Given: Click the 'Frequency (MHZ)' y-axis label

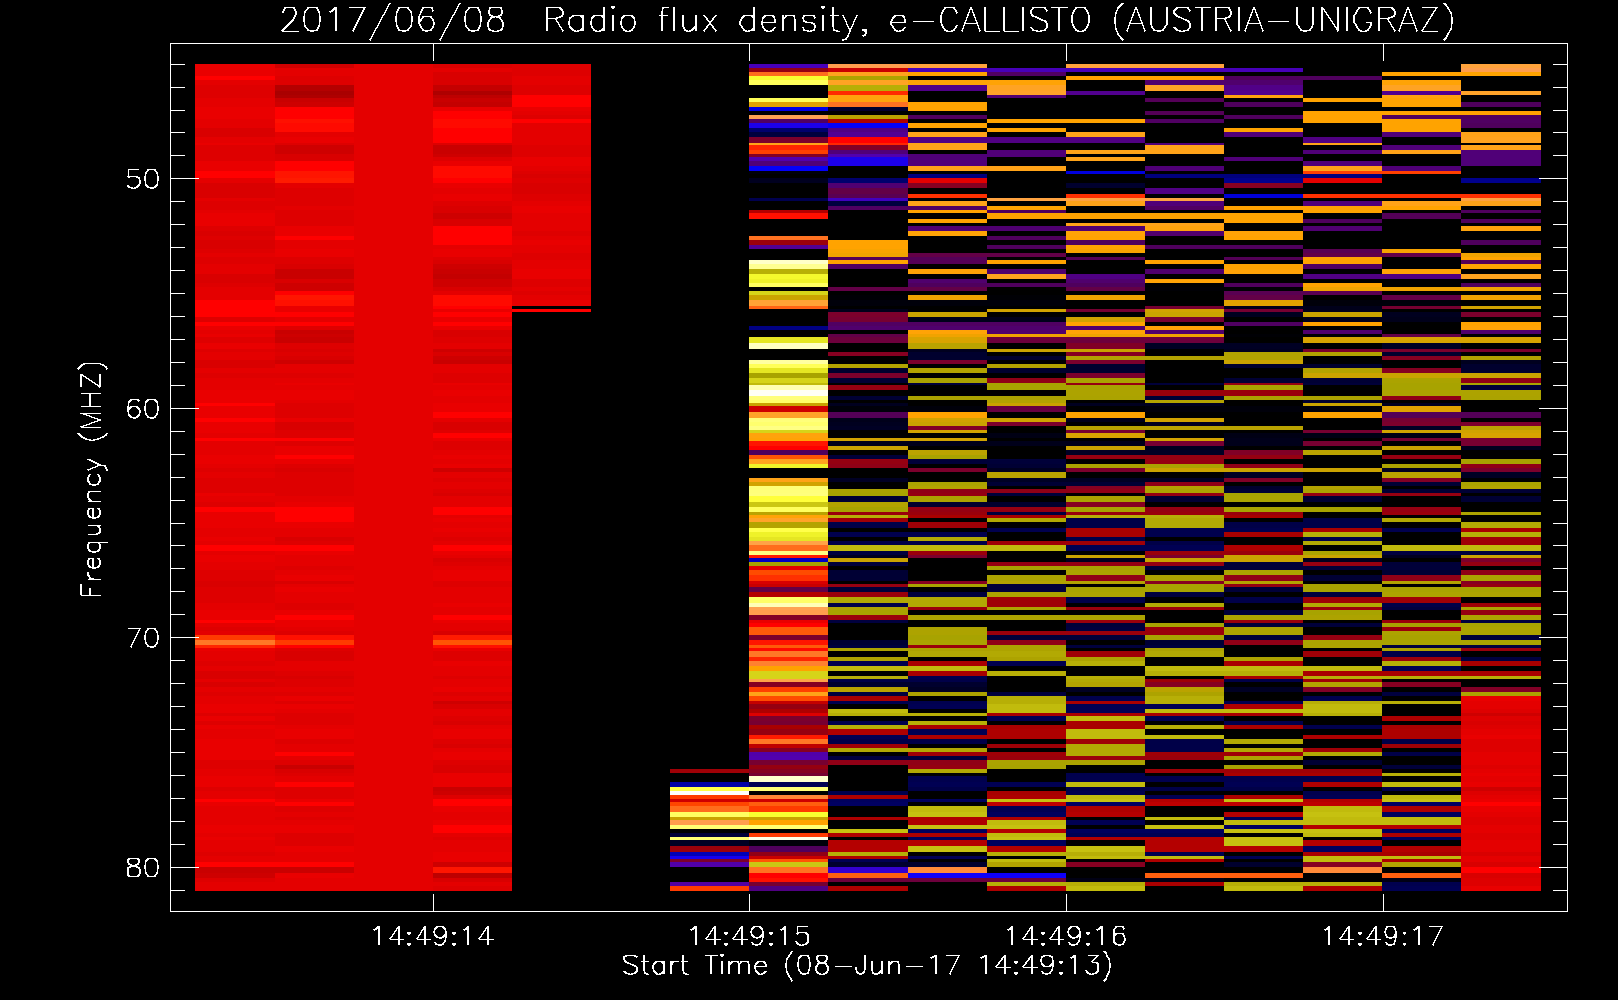Looking at the screenshot, I should point(92,480).
